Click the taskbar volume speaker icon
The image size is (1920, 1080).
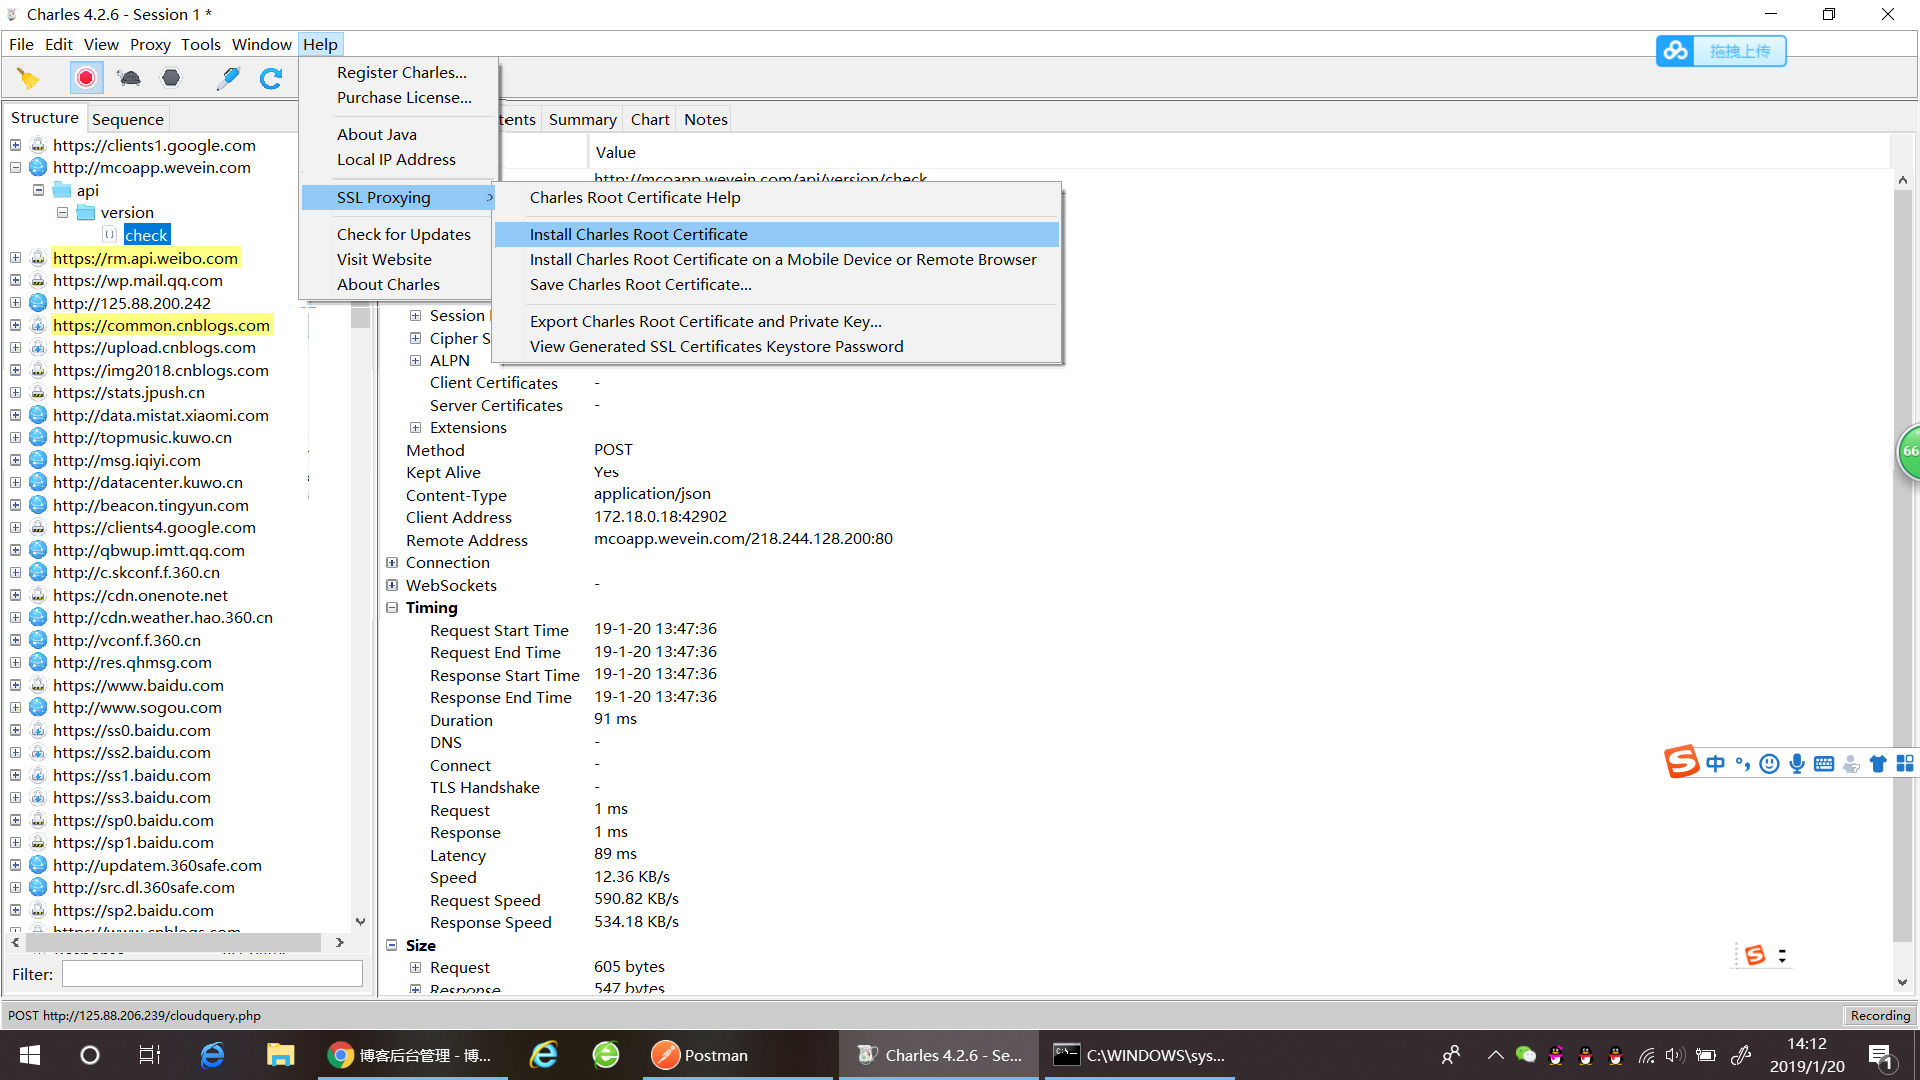tap(1675, 1055)
